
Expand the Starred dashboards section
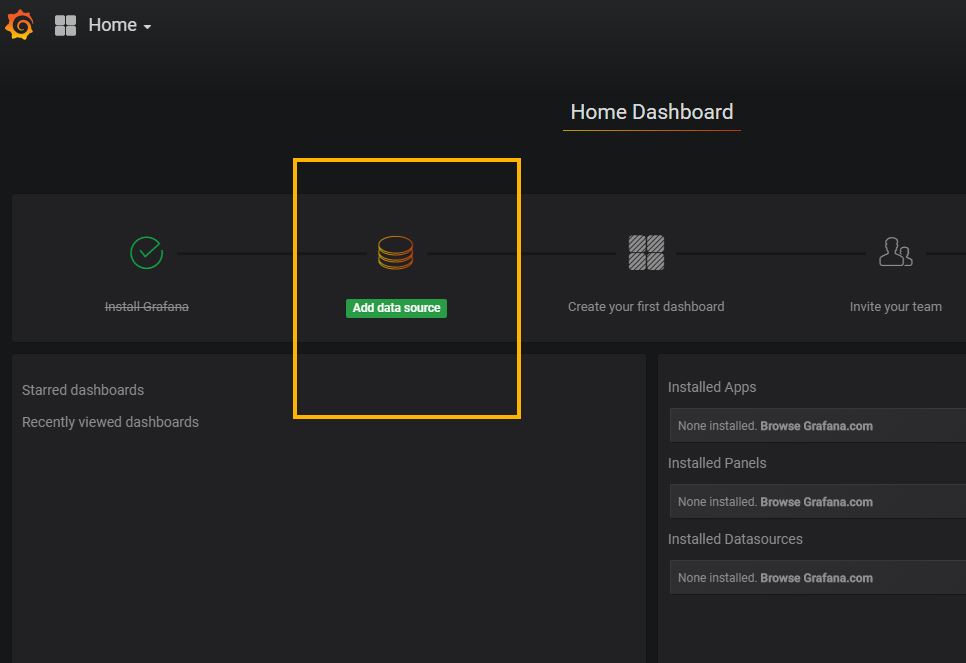(x=82, y=390)
